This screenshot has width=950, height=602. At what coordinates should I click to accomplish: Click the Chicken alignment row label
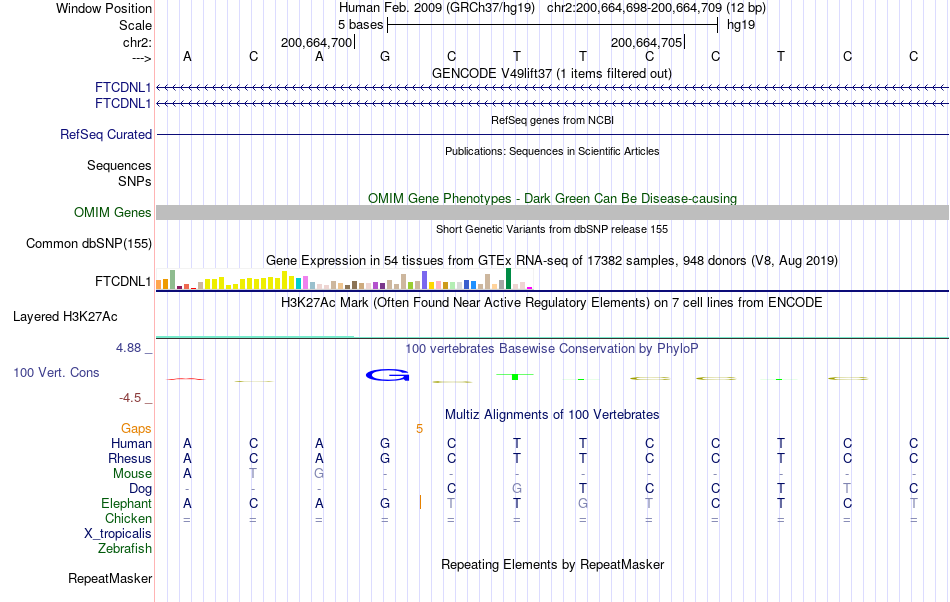pyautogui.click(x=128, y=518)
